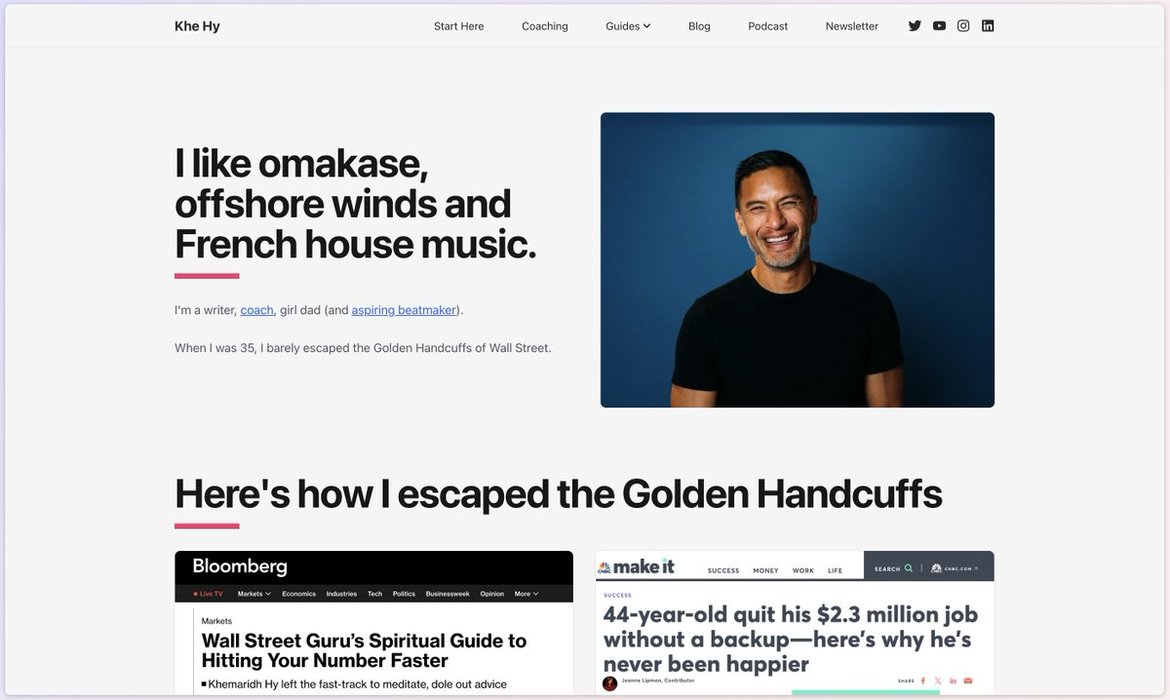Follow the coach hyperlink
The width and height of the screenshot is (1170, 700).
click(257, 310)
